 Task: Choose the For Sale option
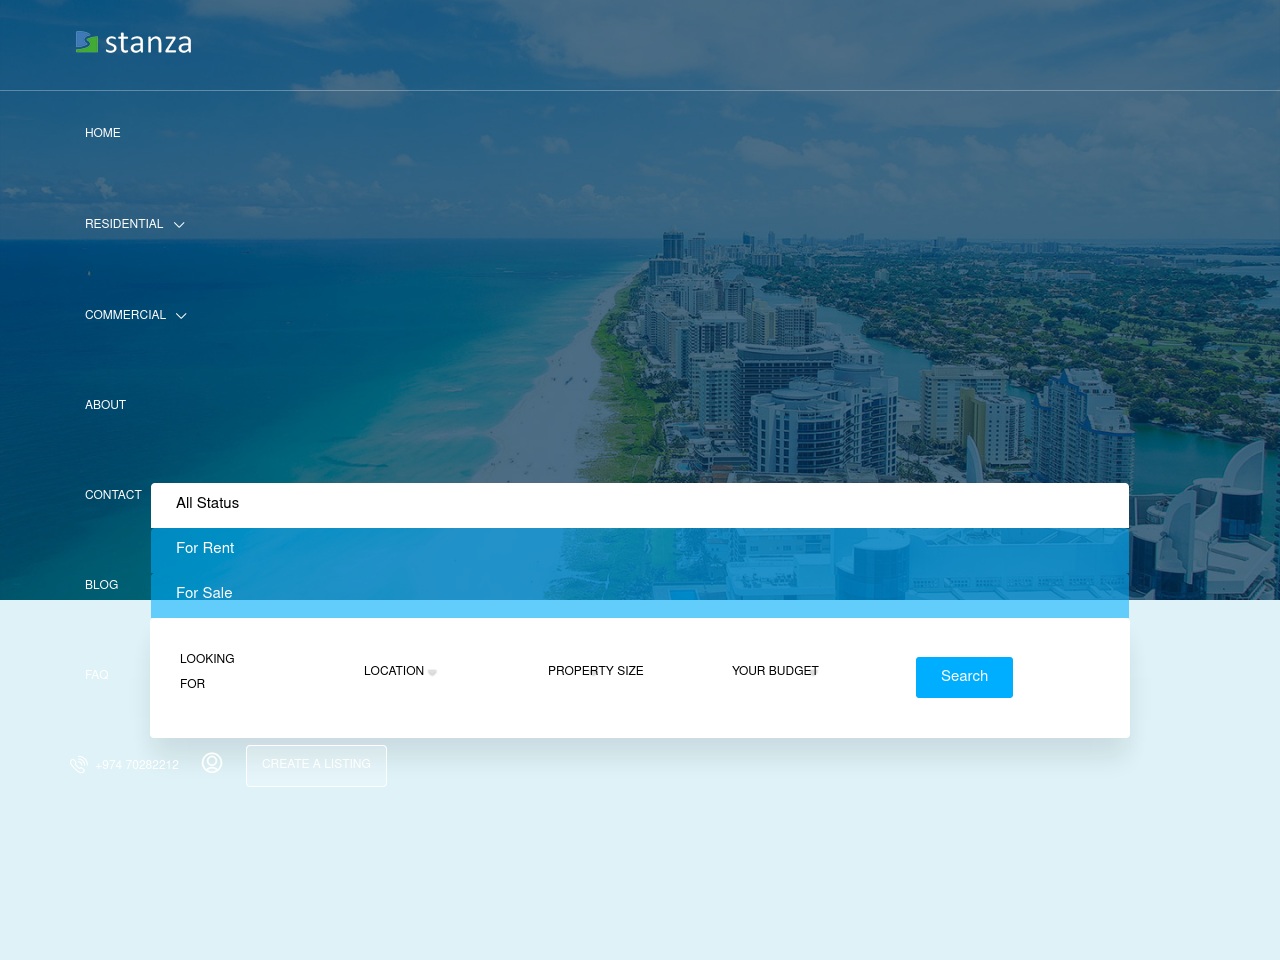pyautogui.click(x=640, y=594)
